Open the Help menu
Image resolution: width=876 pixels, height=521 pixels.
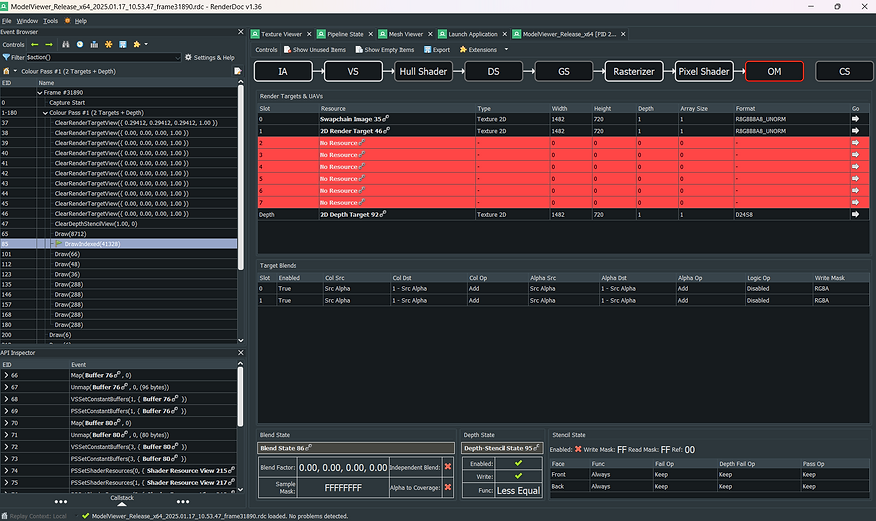click(x=80, y=21)
